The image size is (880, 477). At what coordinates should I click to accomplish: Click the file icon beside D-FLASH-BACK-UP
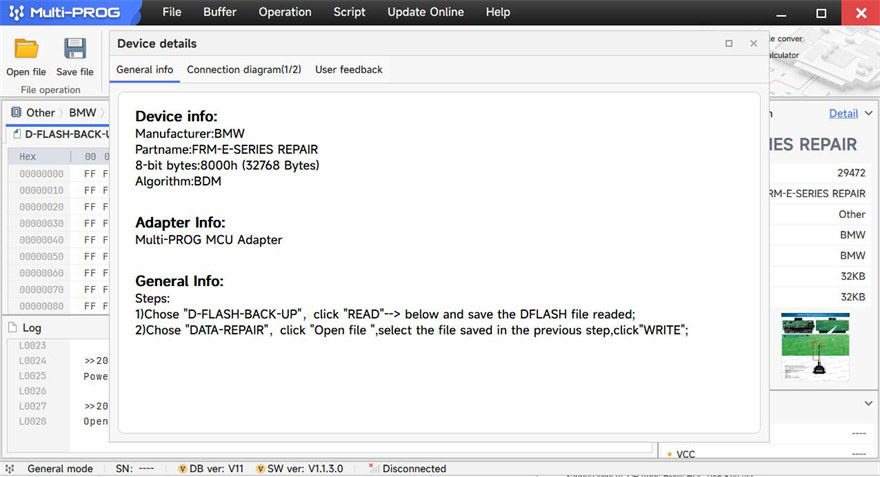(17, 134)
